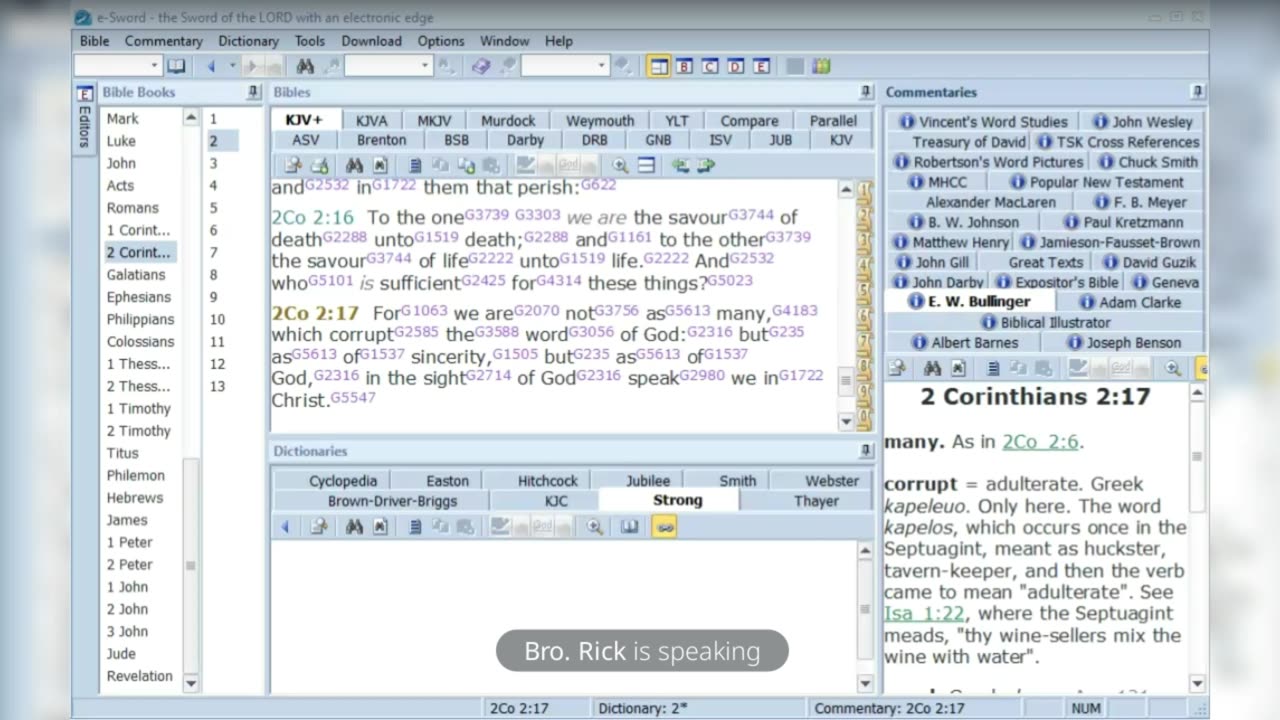The height and width of the screenshot is (720, 1280).
Task: Open the Editors side tab
Action: click(x=84, y=117)
